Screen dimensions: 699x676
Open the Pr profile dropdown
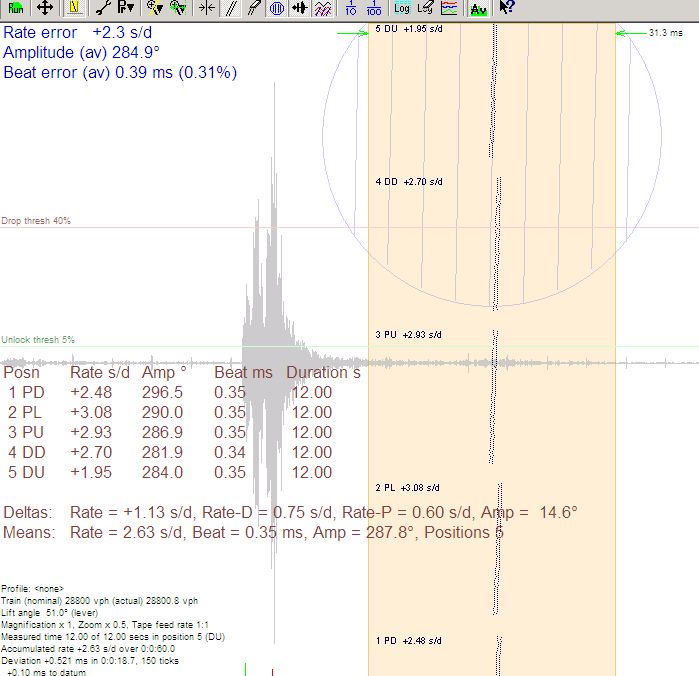click(126, 8)
